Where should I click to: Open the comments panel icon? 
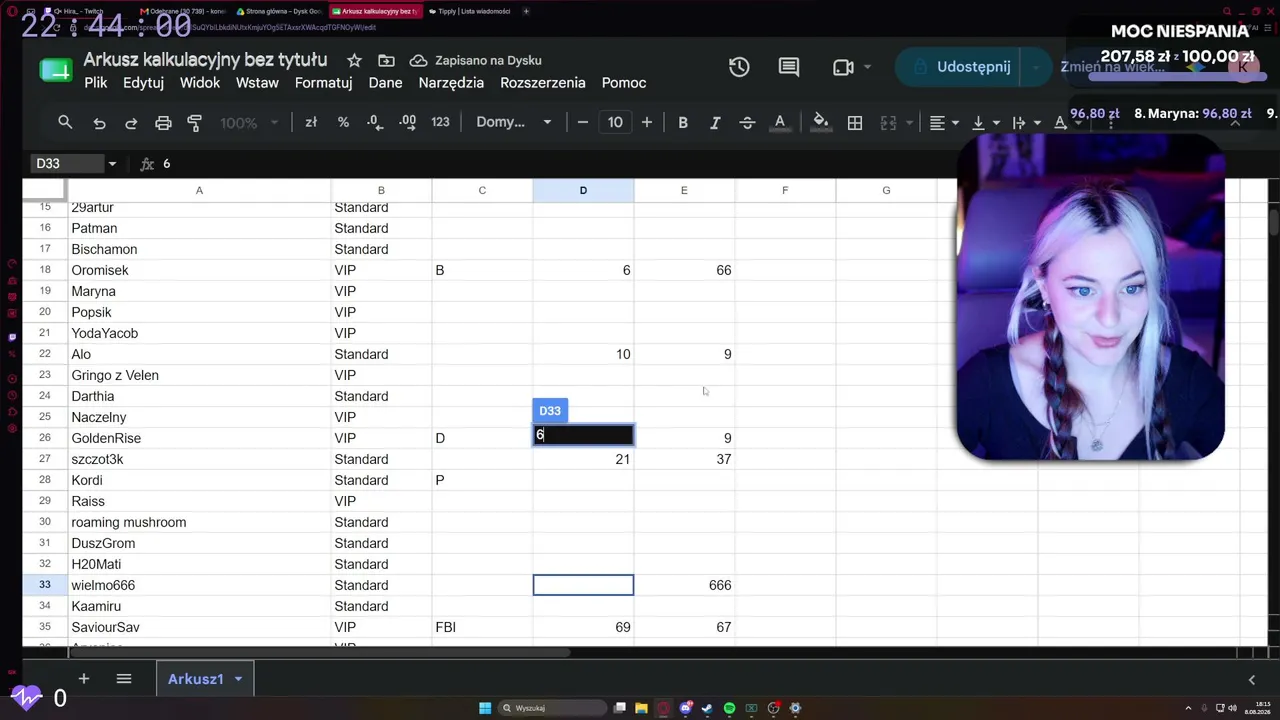coord(789,67)
